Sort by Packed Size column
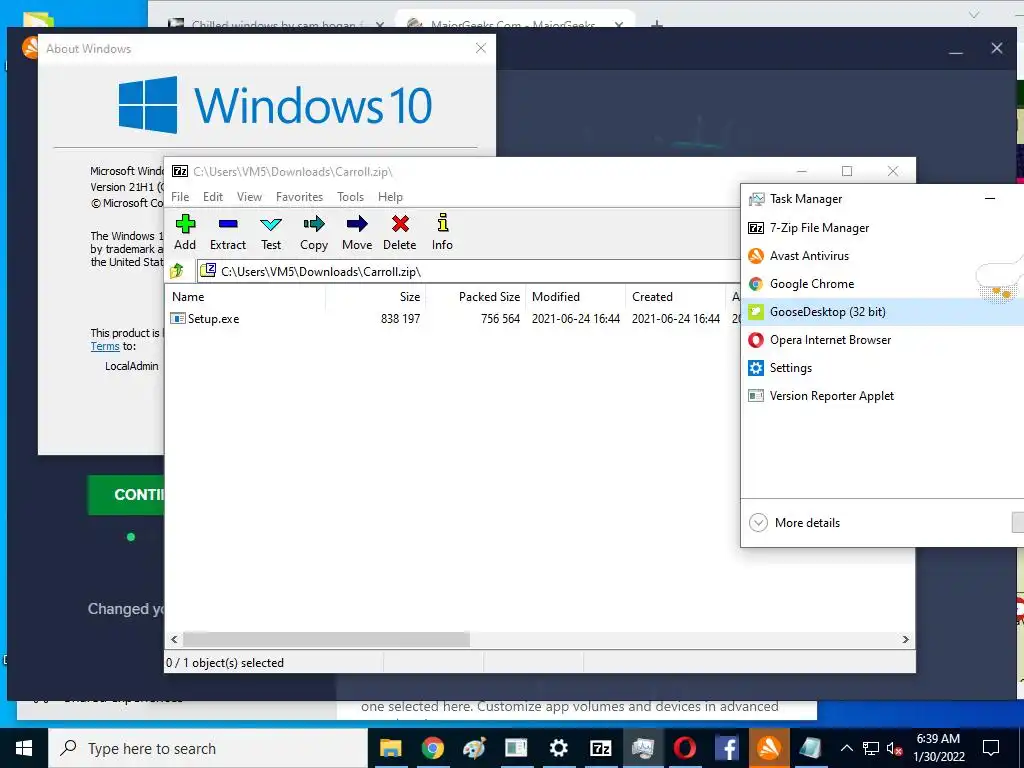 pyautogui.click(x=475, y=296)
